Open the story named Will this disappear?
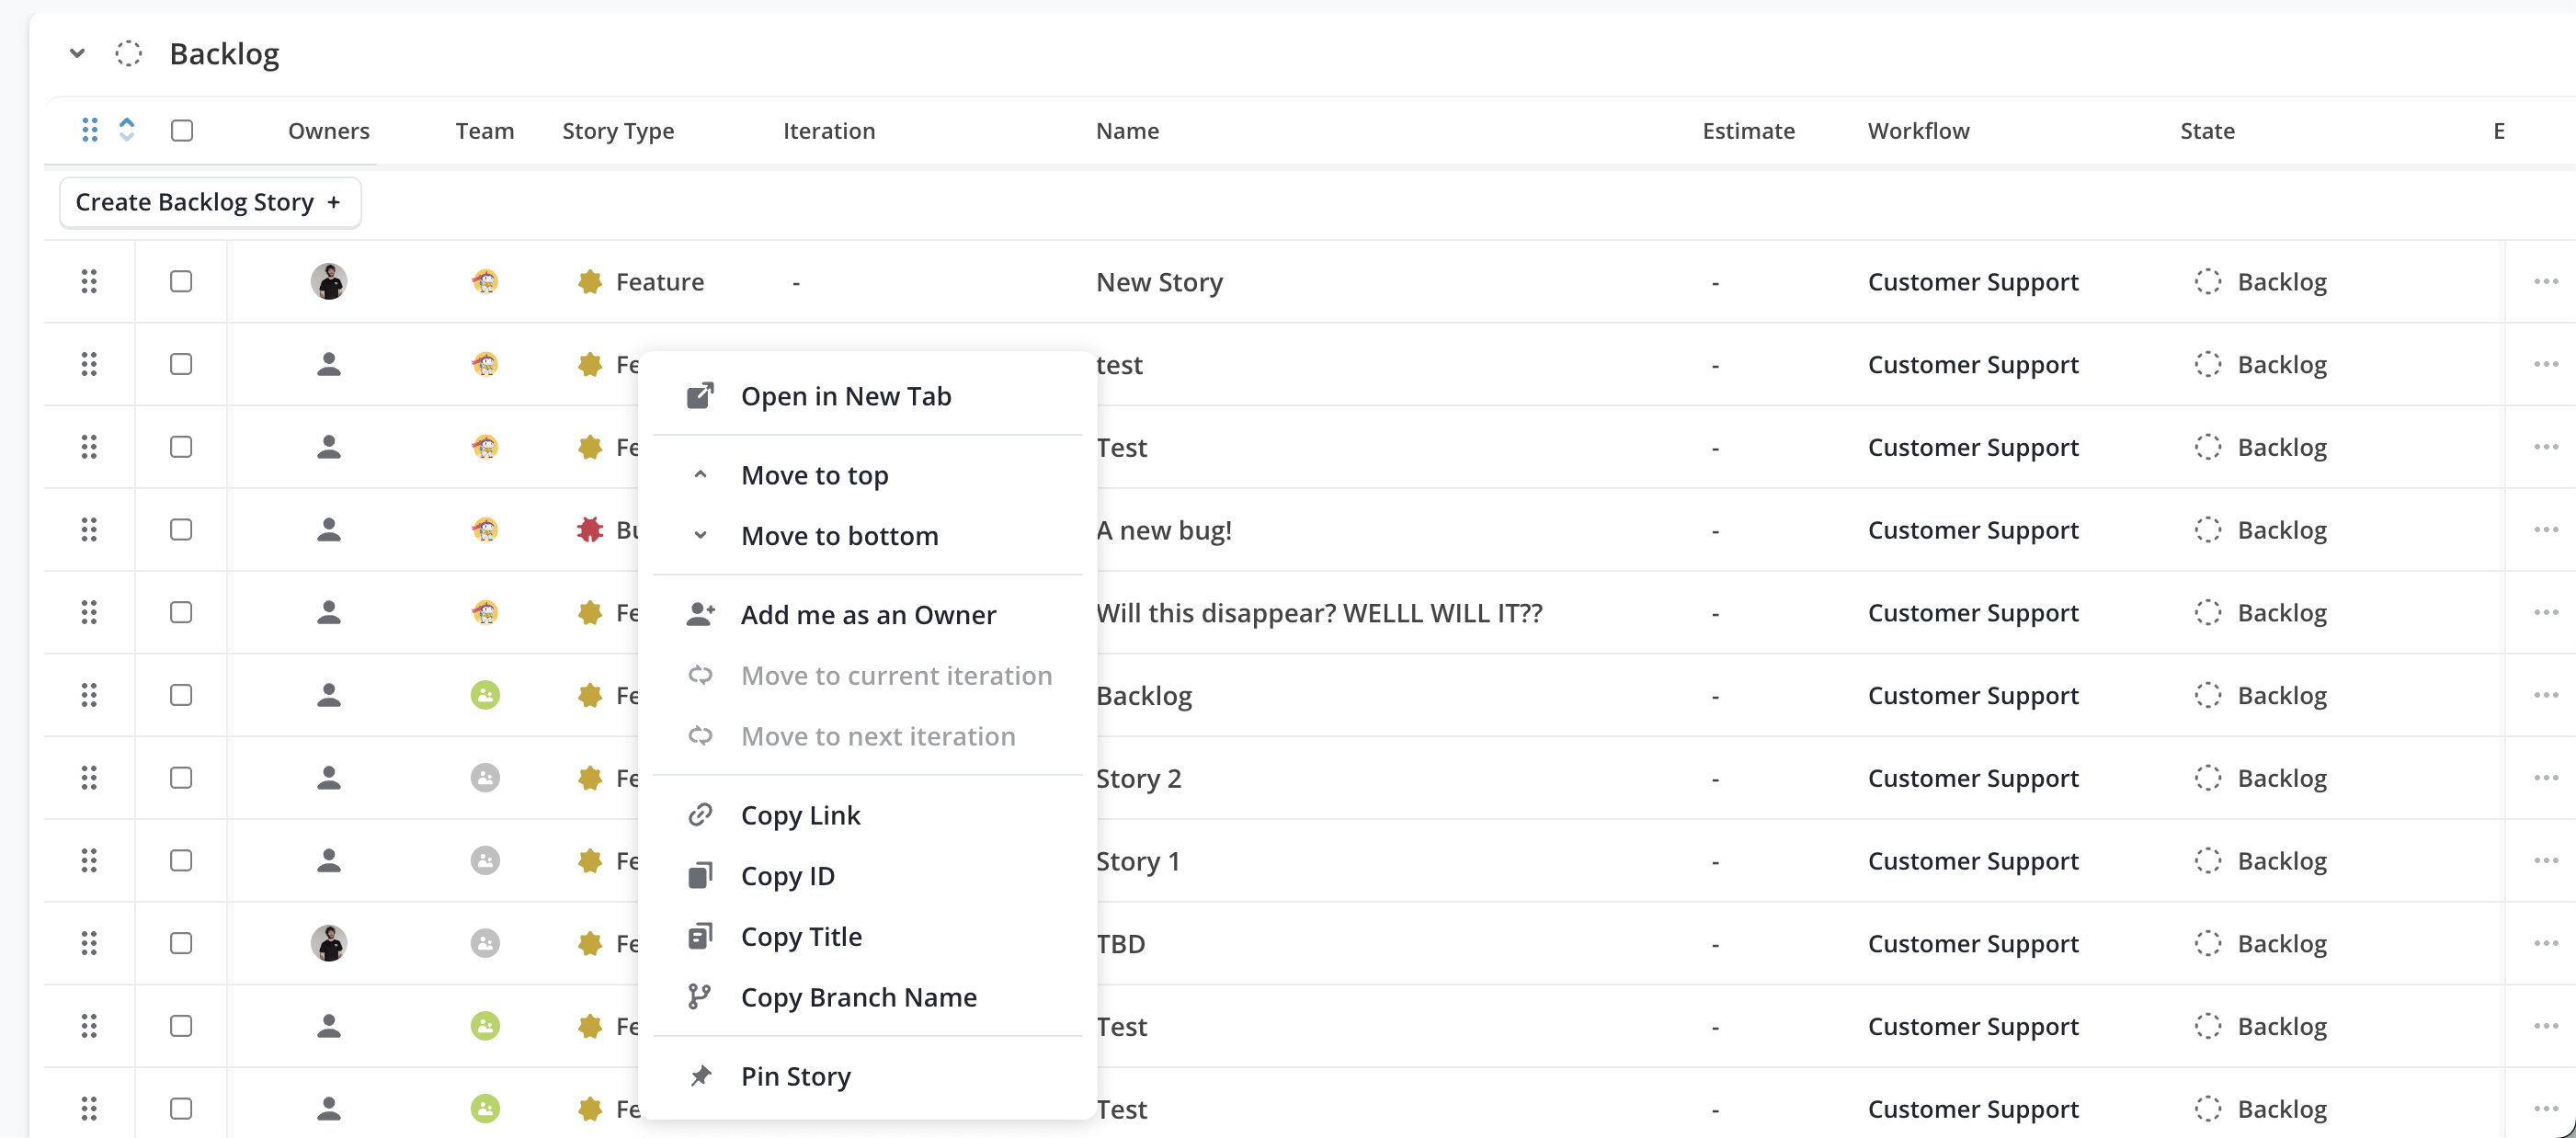The width and height of the screenshot is (2576, 1138). (1318, 613)
